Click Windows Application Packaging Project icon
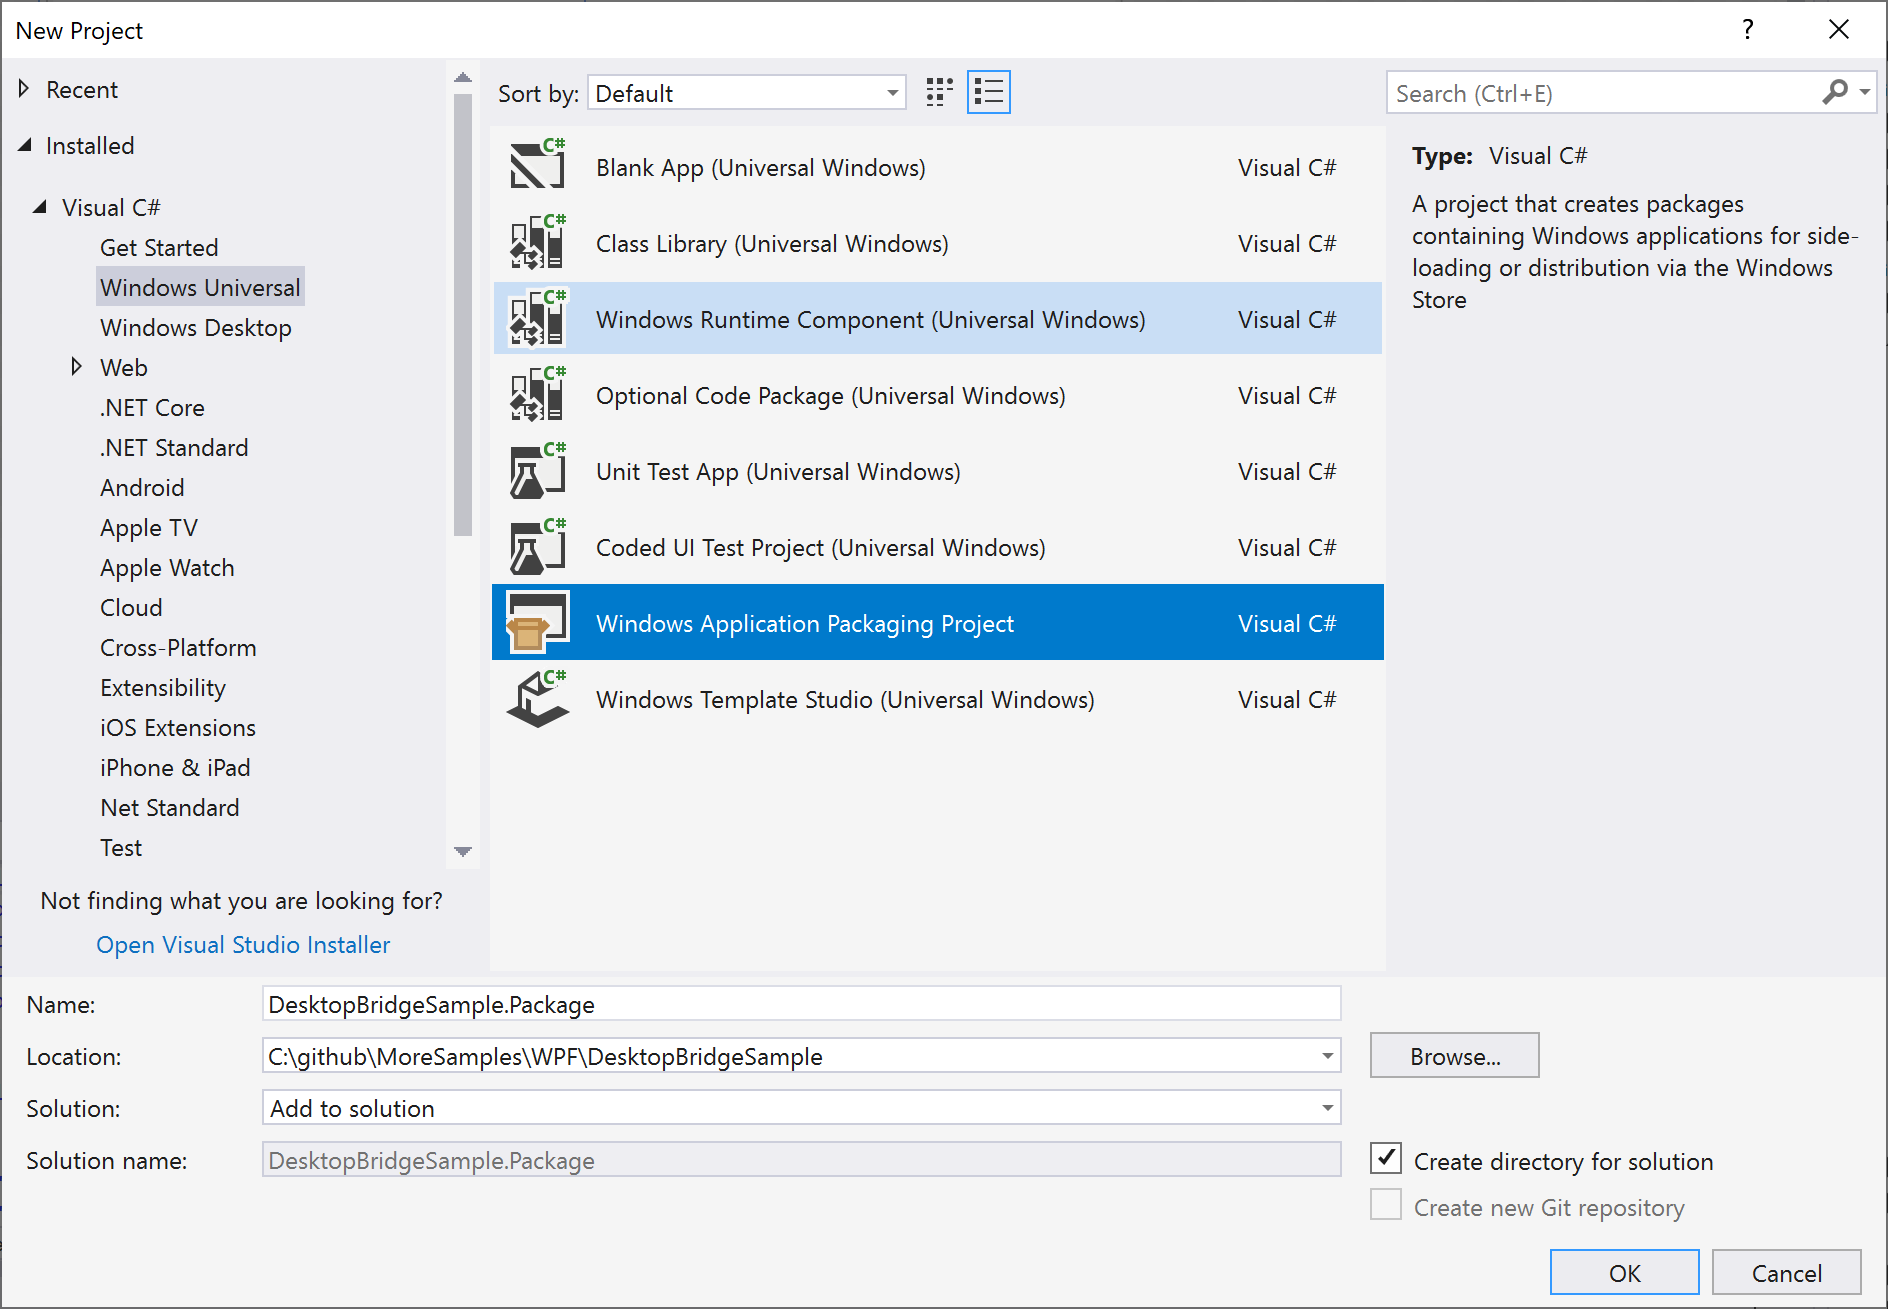Viewport: 1888px width, 1309px height. tap(538, 622)
